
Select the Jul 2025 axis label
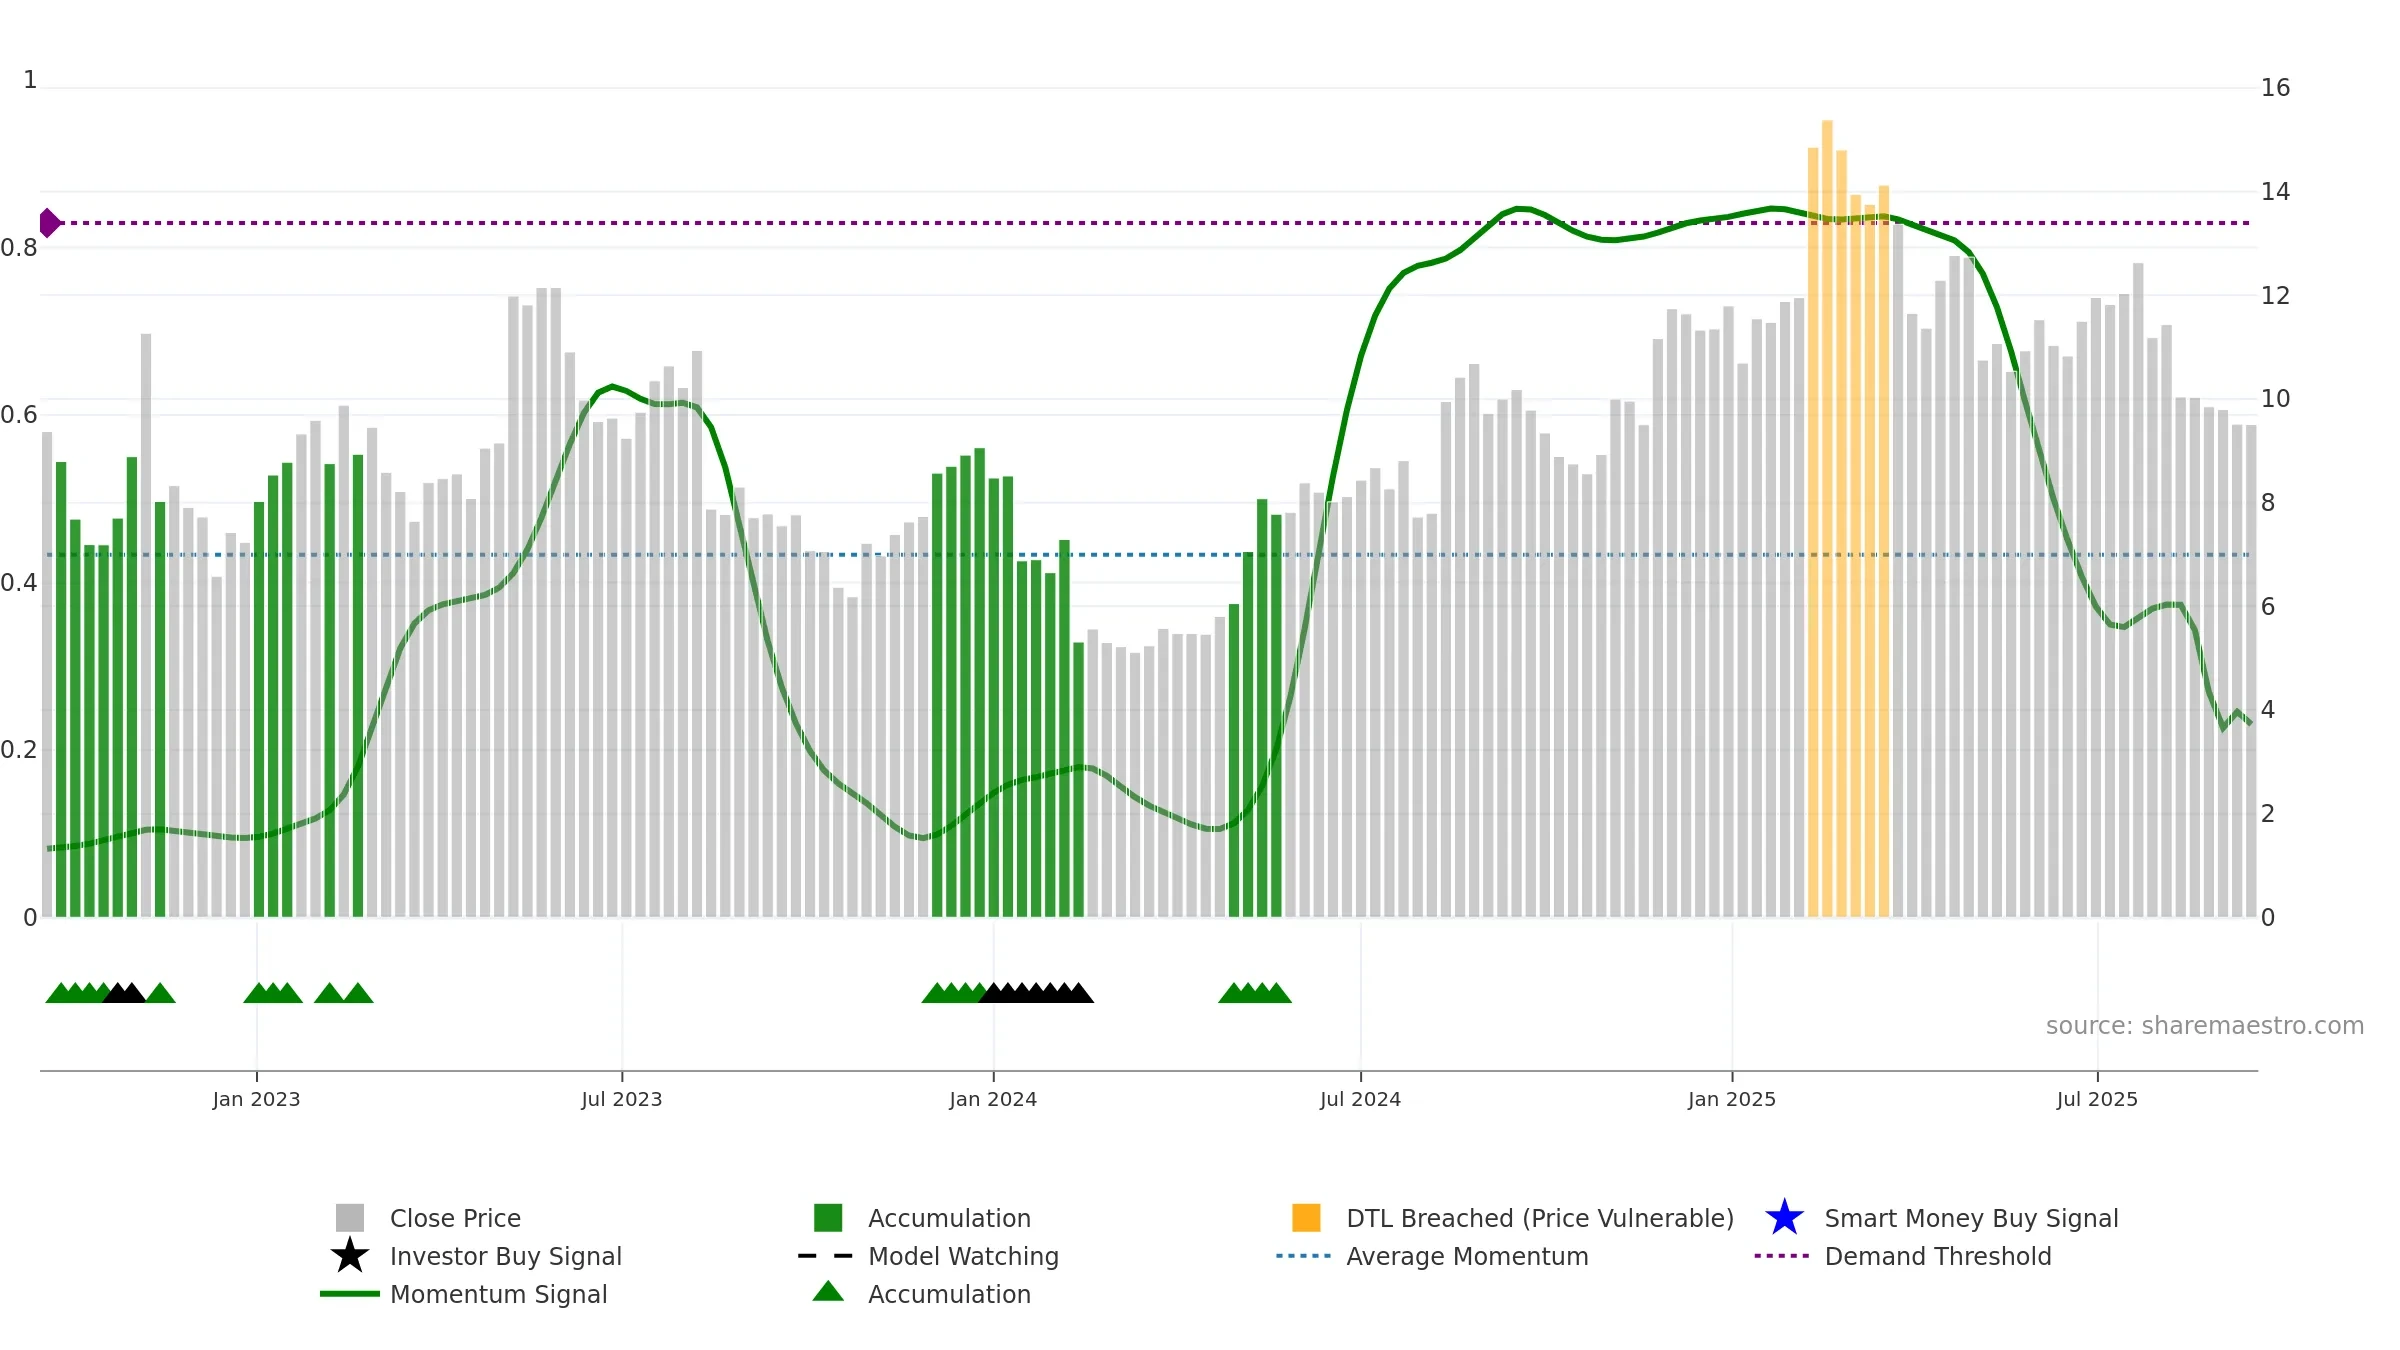pyautogui.click(x=2097, y=1099)
